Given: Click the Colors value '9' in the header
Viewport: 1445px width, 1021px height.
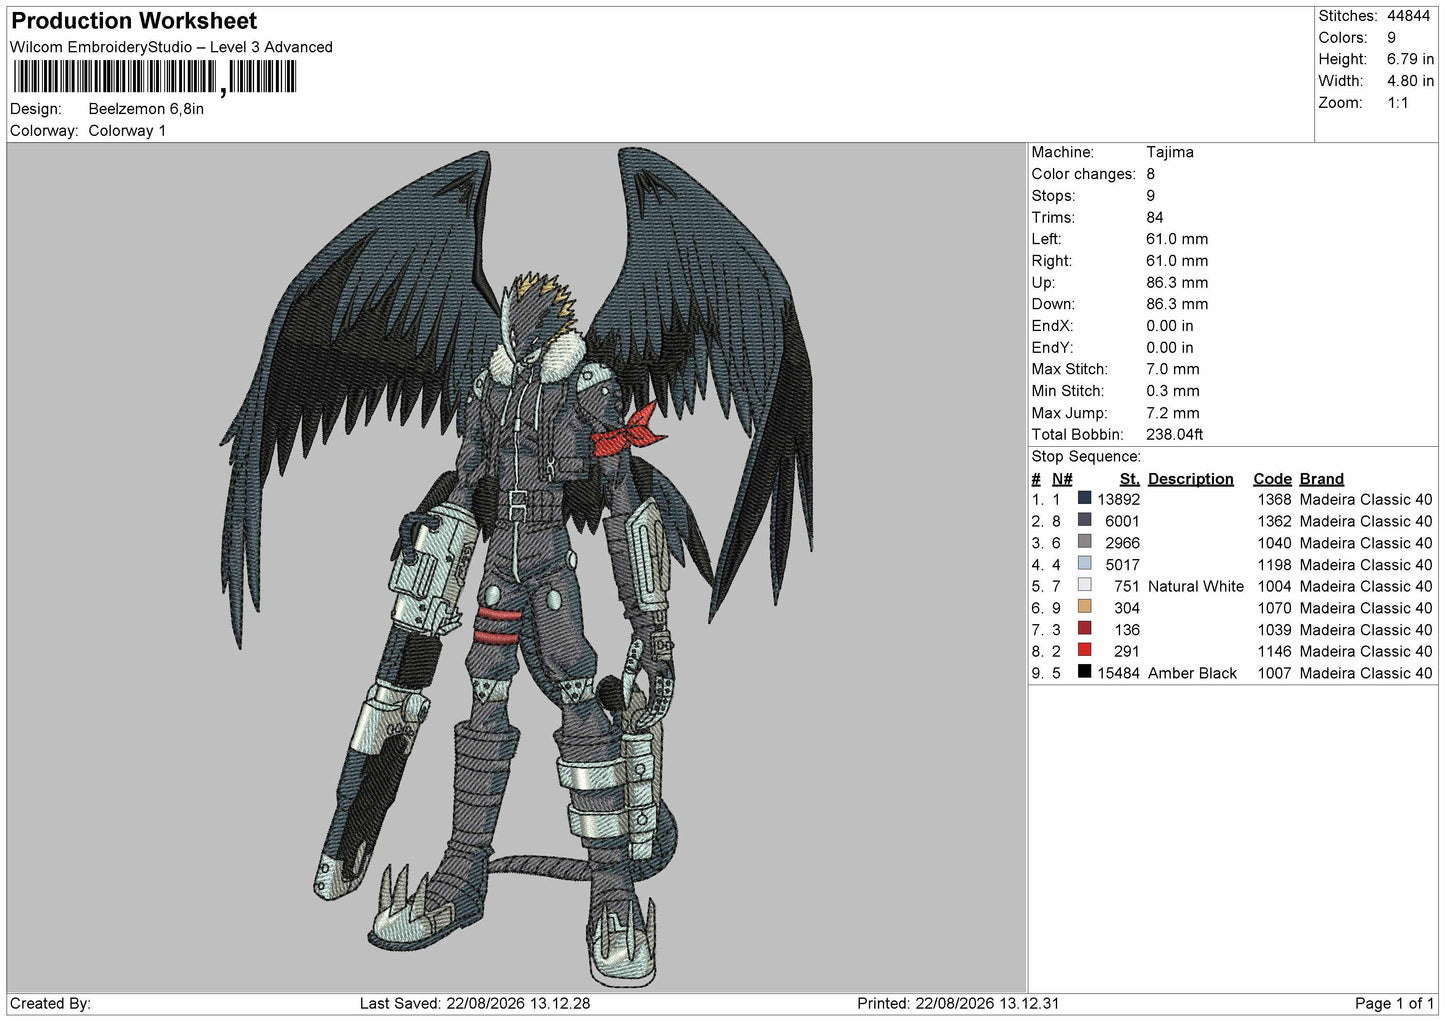Looking at the screenshot, I should [x=1391, y=38].
